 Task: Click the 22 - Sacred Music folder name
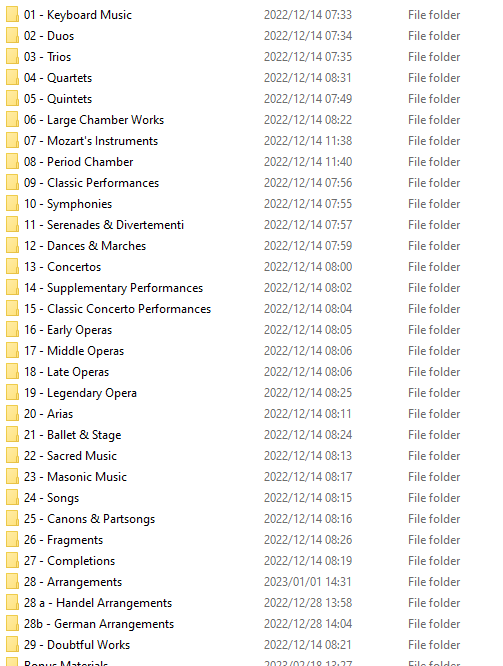[x=70, y=456]
